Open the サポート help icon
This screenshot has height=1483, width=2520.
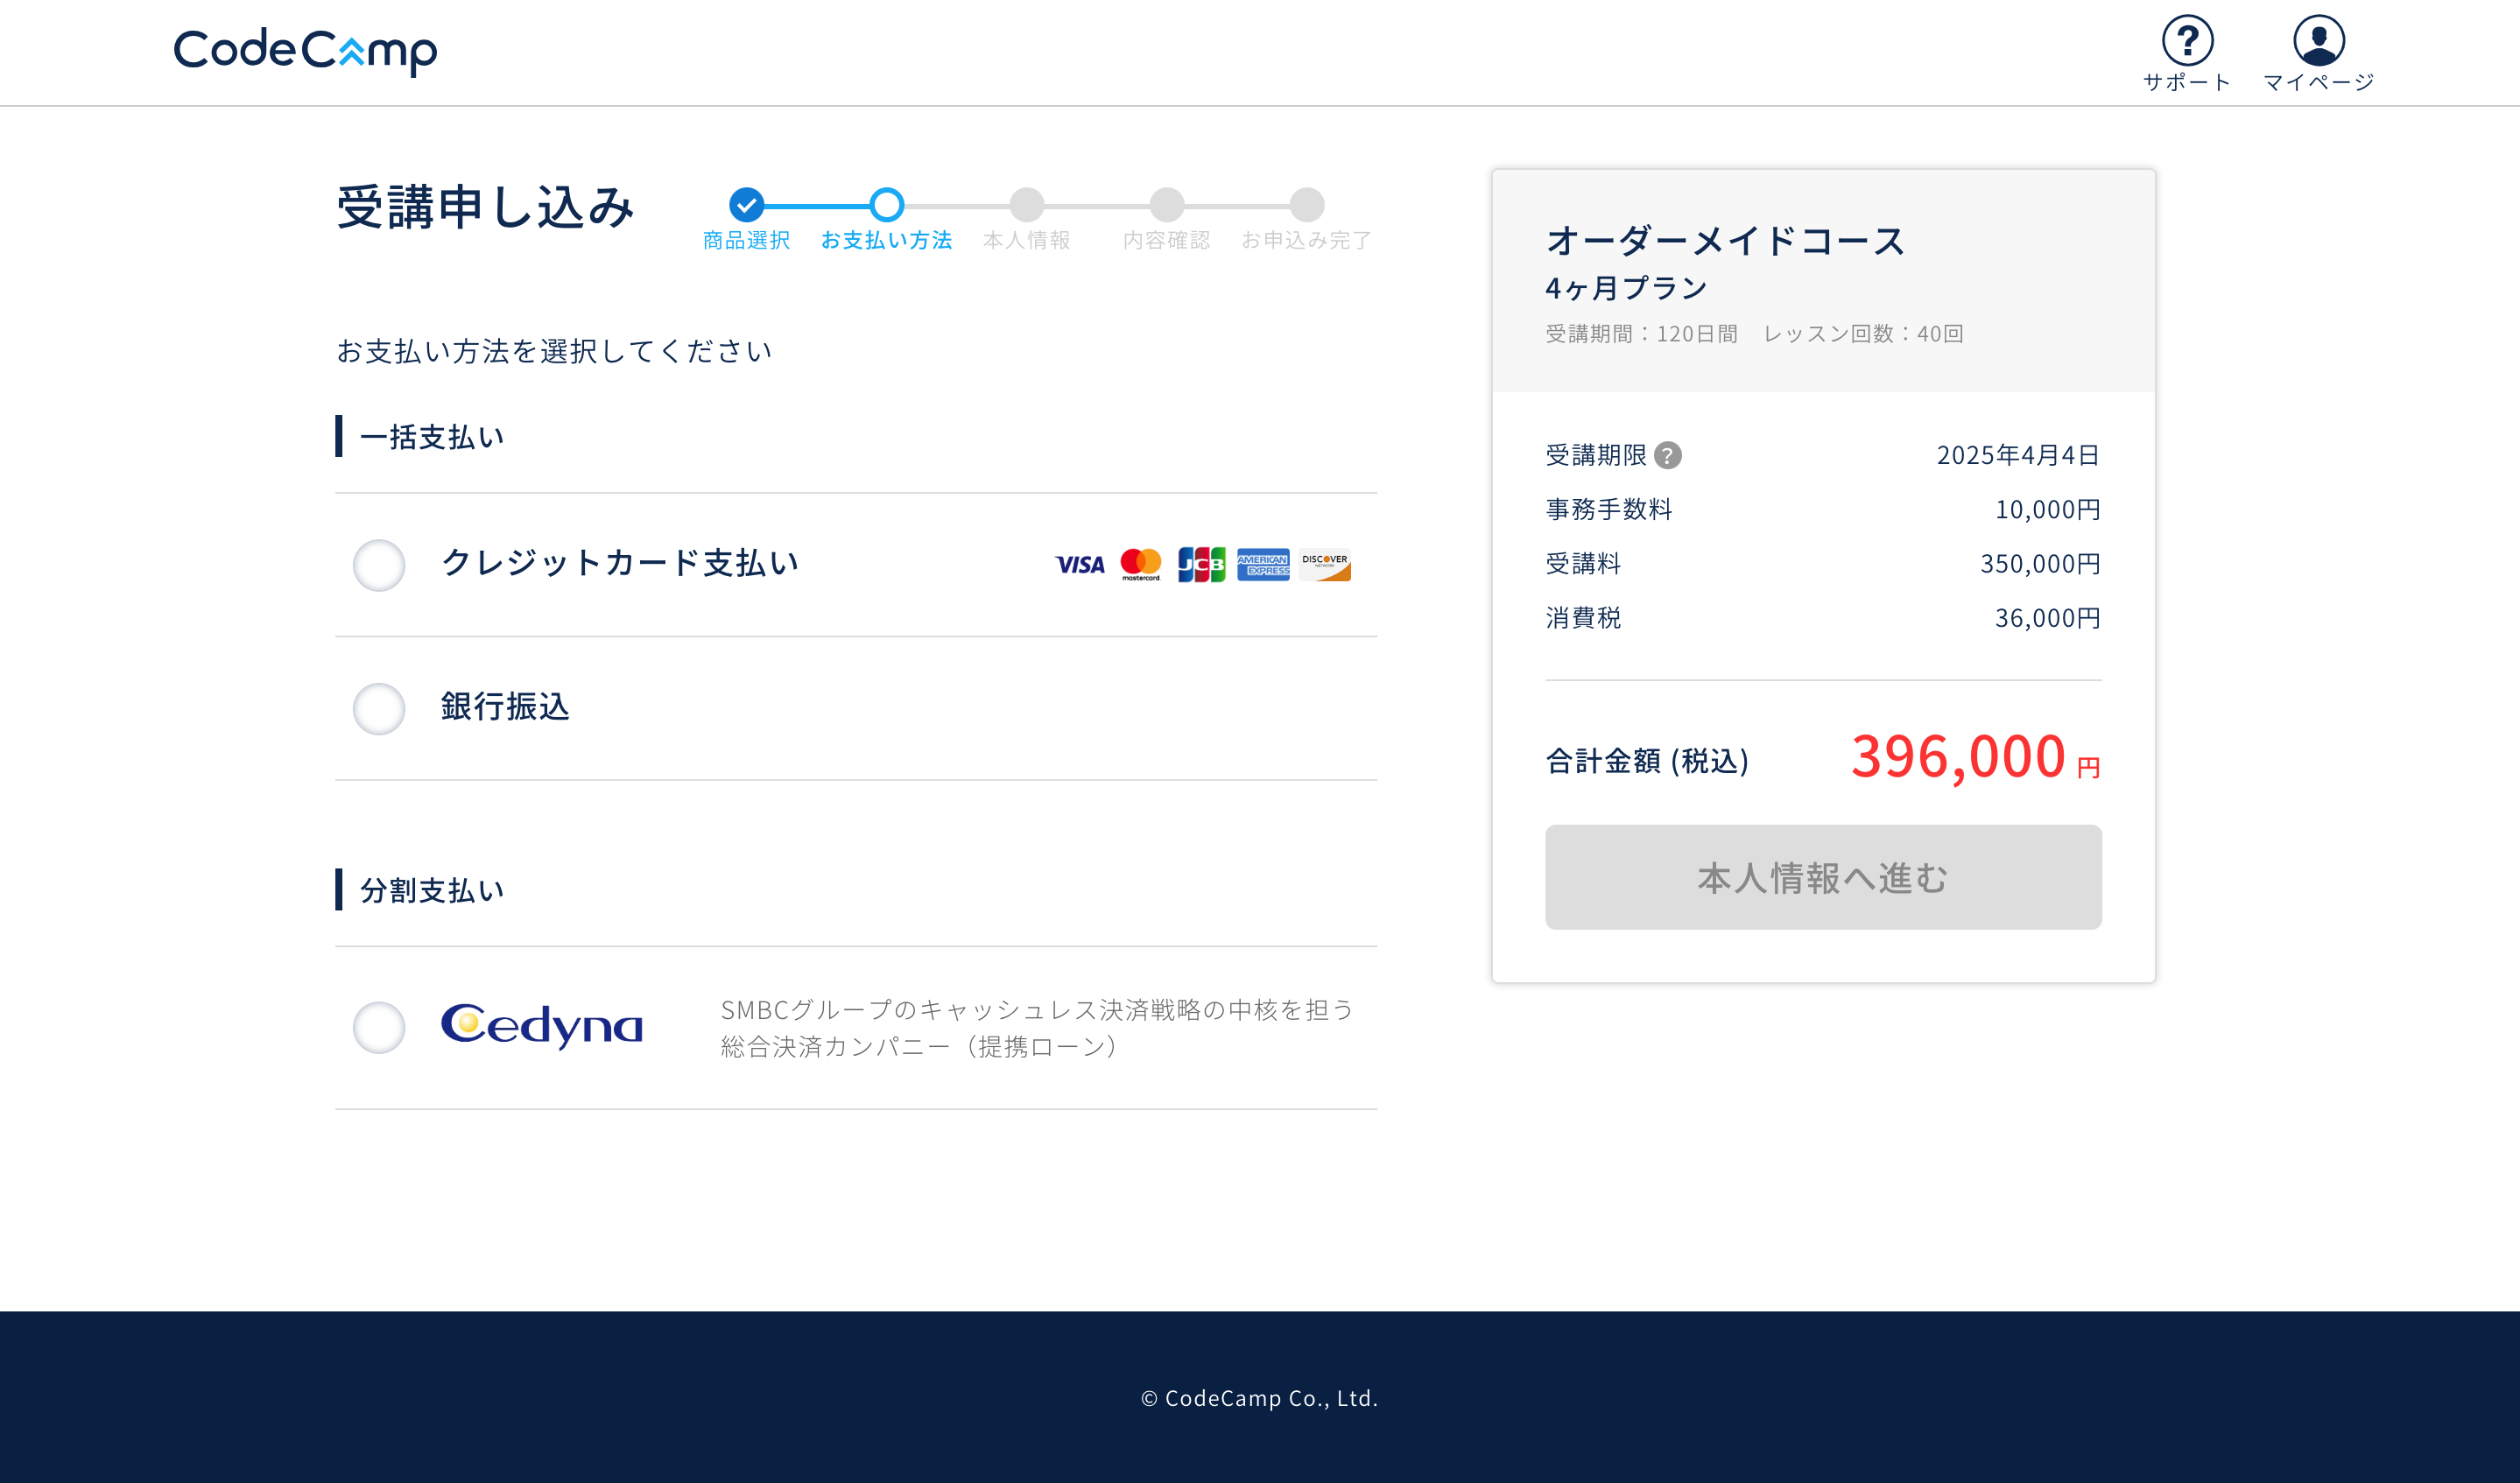2187,41
